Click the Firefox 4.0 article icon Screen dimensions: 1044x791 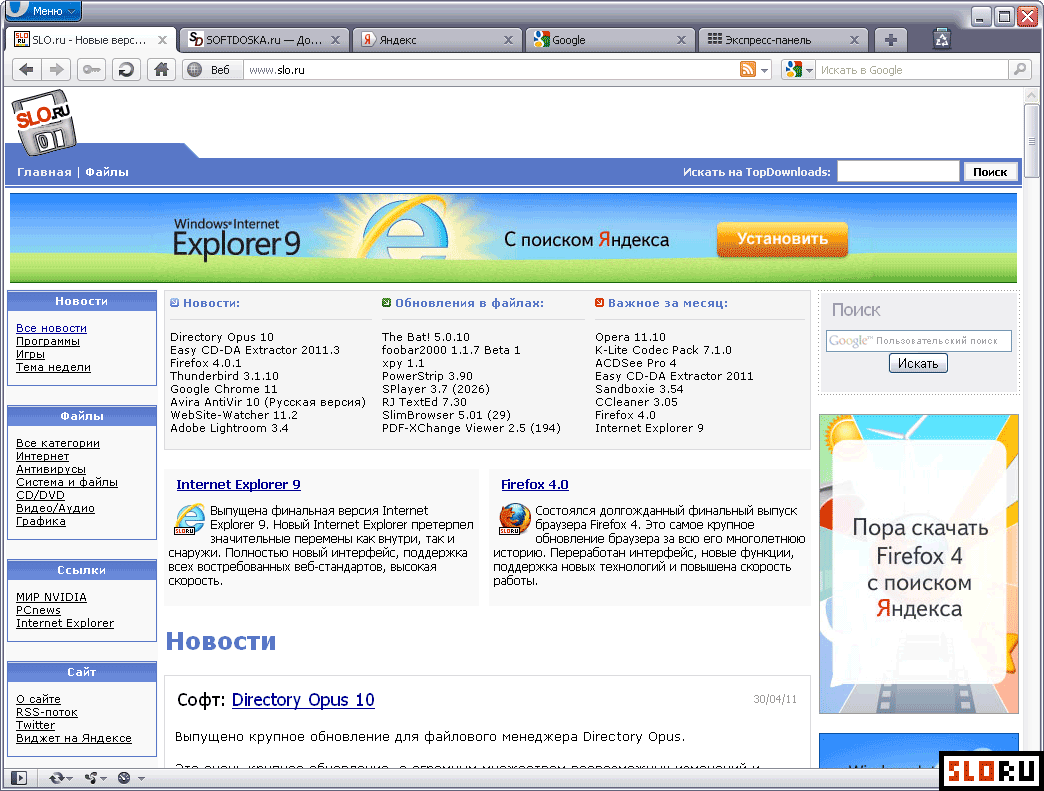514,519
